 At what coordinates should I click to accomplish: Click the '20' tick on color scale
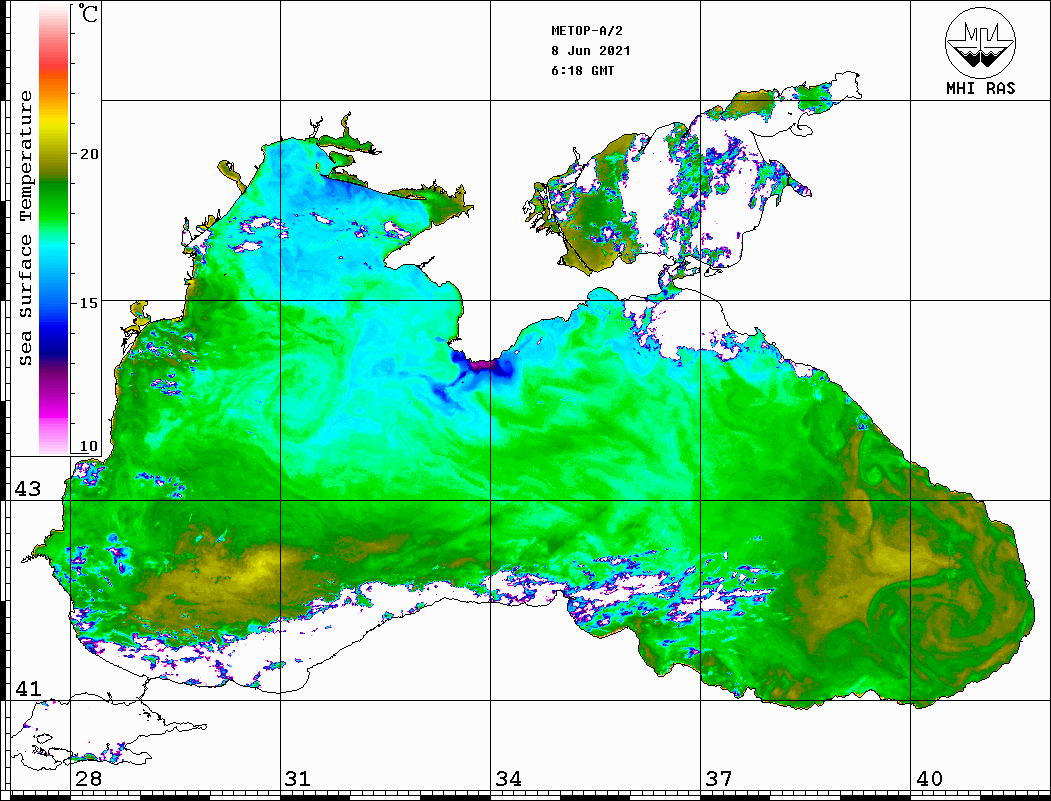(x=88, y=154)
